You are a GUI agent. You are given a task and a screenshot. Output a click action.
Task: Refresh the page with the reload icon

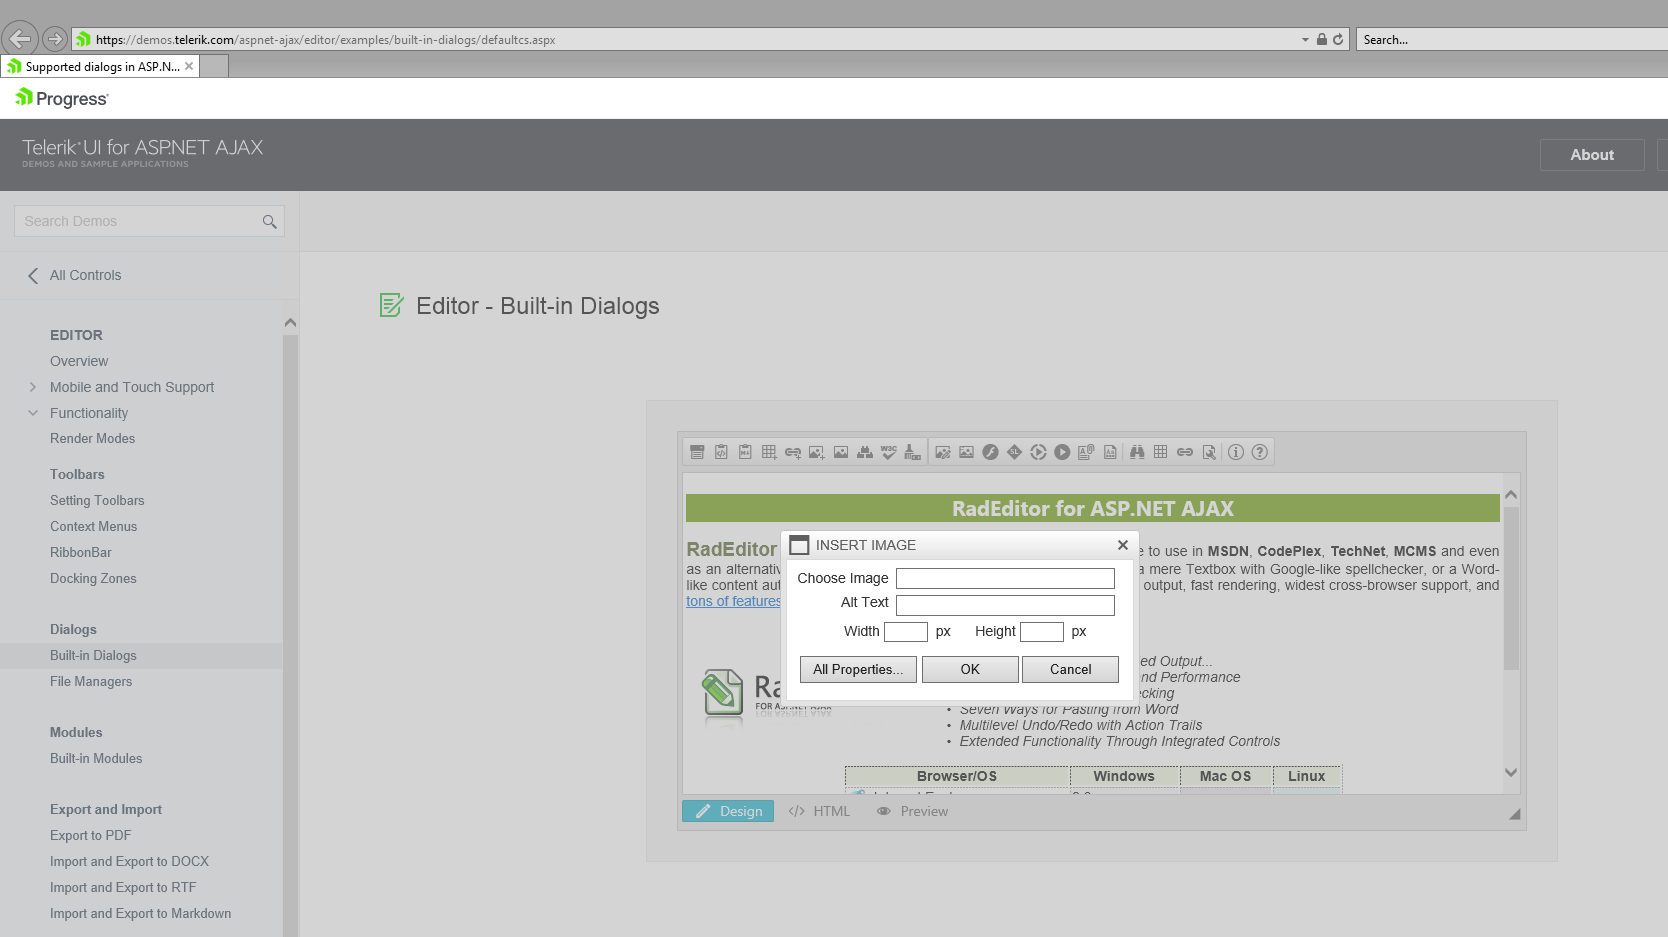(x=1338, y=40)
